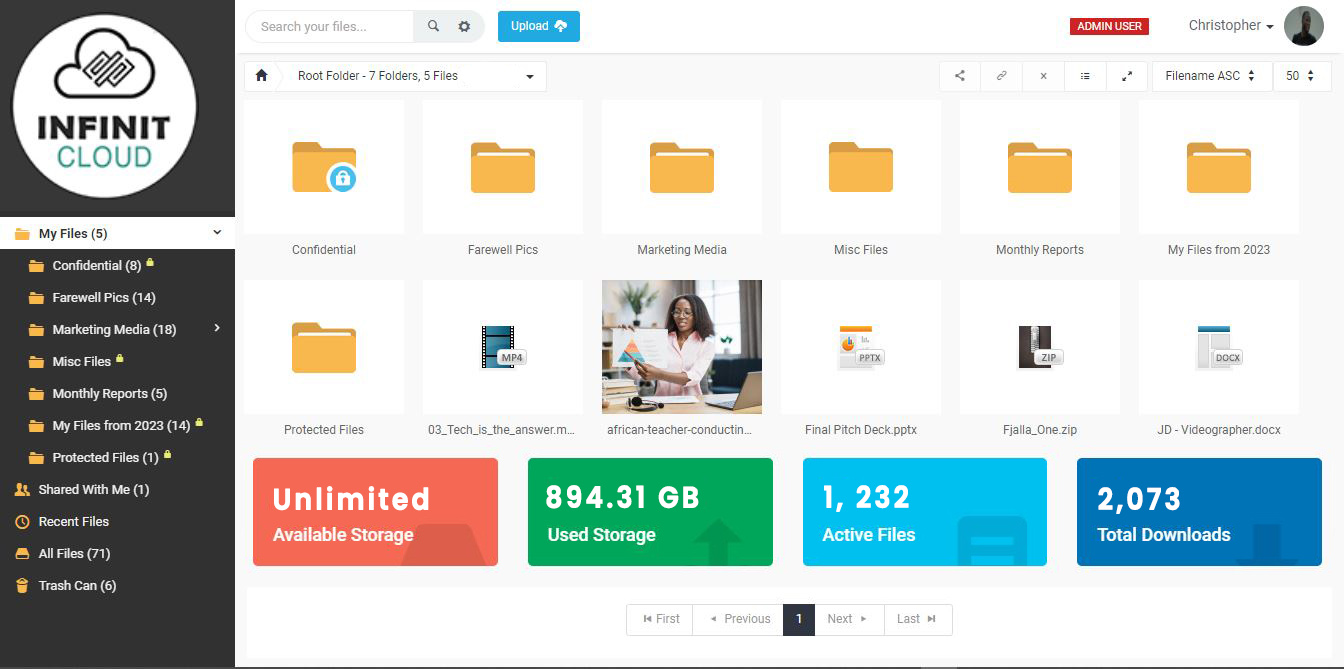1344x669 pixels.
Task: Open the 50 per page dropdown
Action: 1301,76
